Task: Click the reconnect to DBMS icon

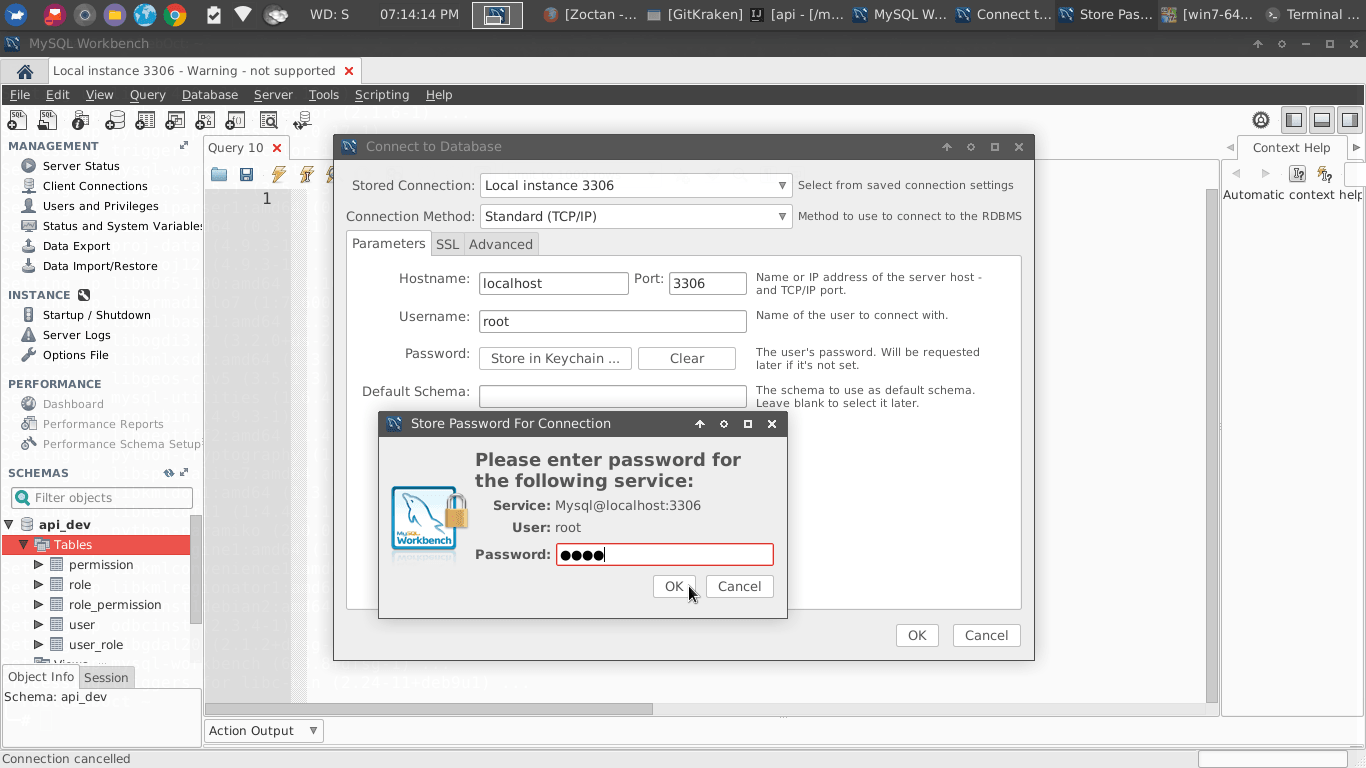Action: (x=302, y=120)
